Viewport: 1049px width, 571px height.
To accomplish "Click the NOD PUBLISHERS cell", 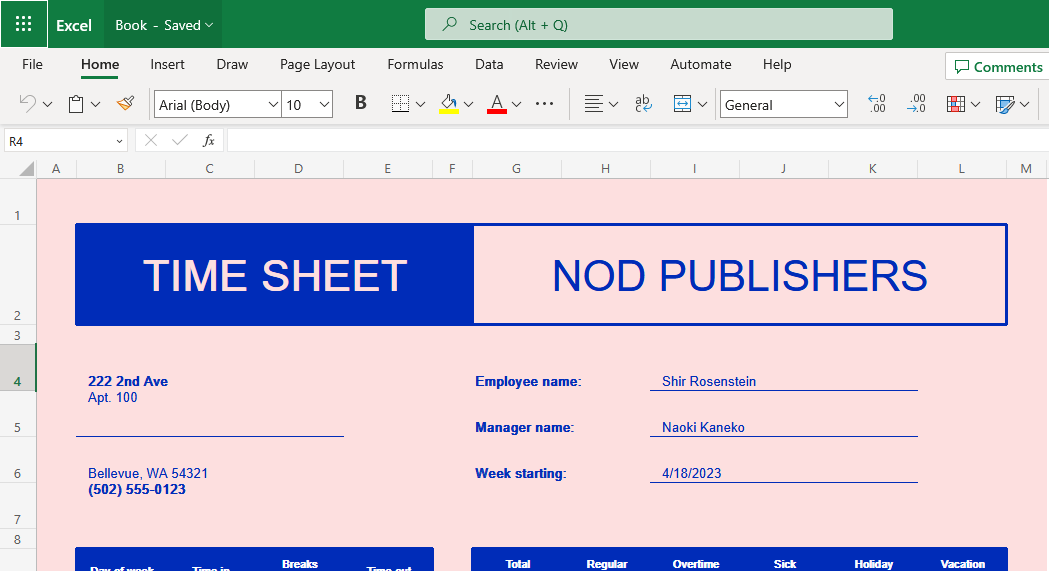I will (x=740, y=275).
